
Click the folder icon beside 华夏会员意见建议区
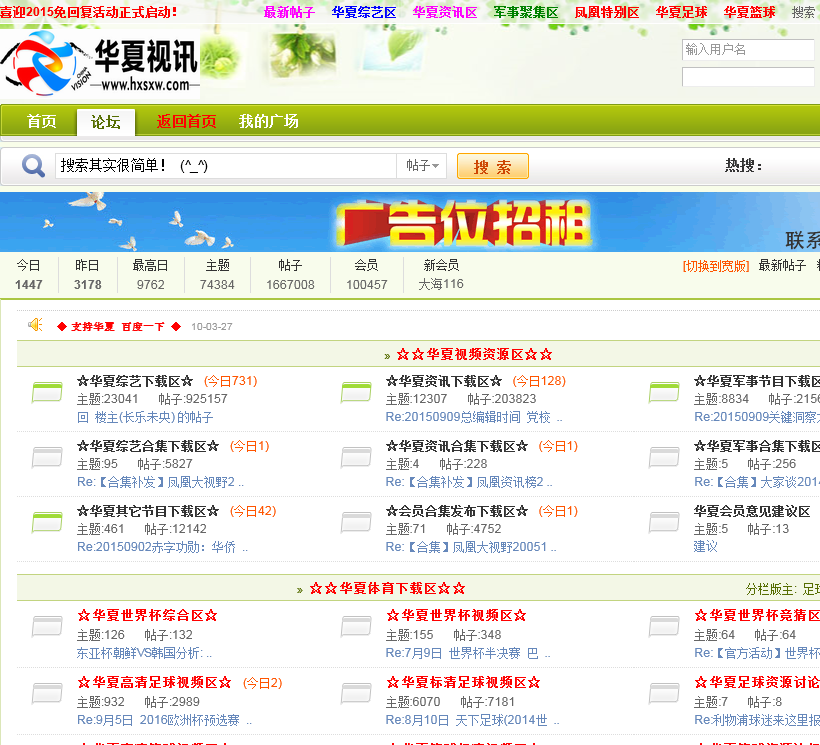pos(664,523)
